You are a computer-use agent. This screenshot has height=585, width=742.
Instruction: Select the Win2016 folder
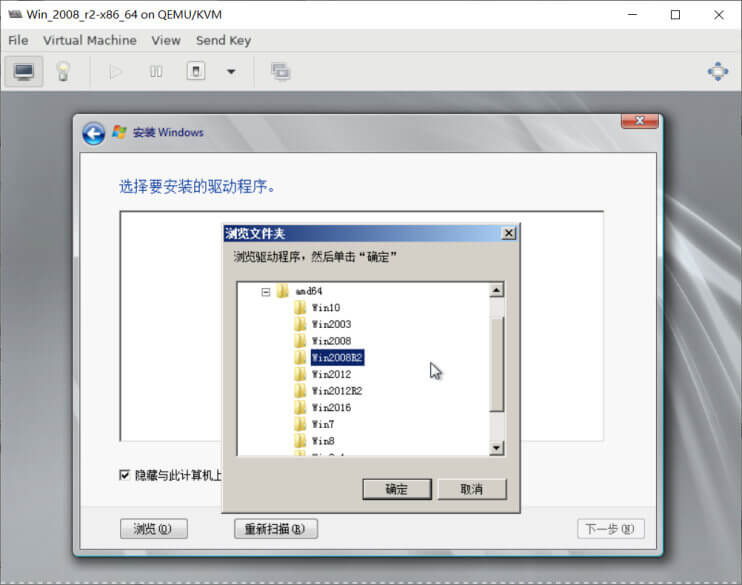tap(331, 408)
